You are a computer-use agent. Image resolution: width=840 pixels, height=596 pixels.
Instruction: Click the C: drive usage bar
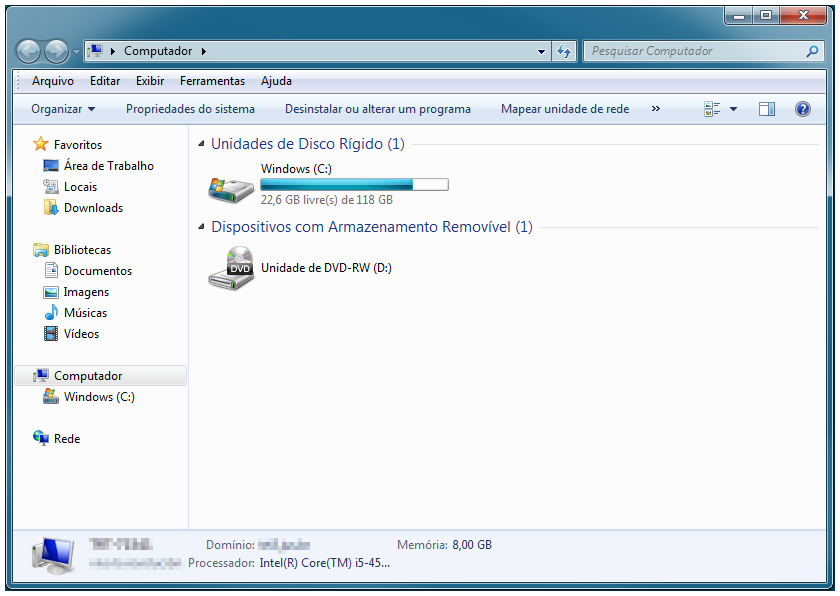pyautogui.click(x=354, y=185)
